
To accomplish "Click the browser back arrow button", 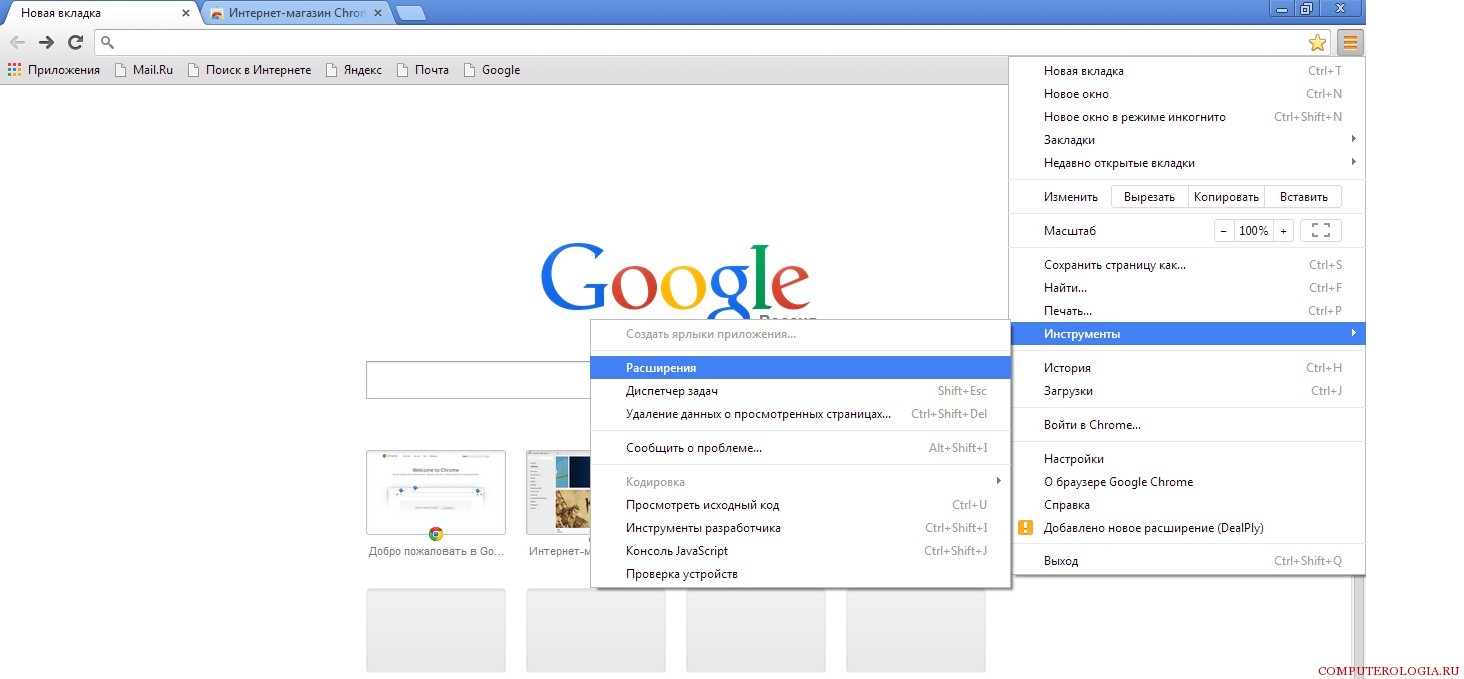I will (17, 42).
